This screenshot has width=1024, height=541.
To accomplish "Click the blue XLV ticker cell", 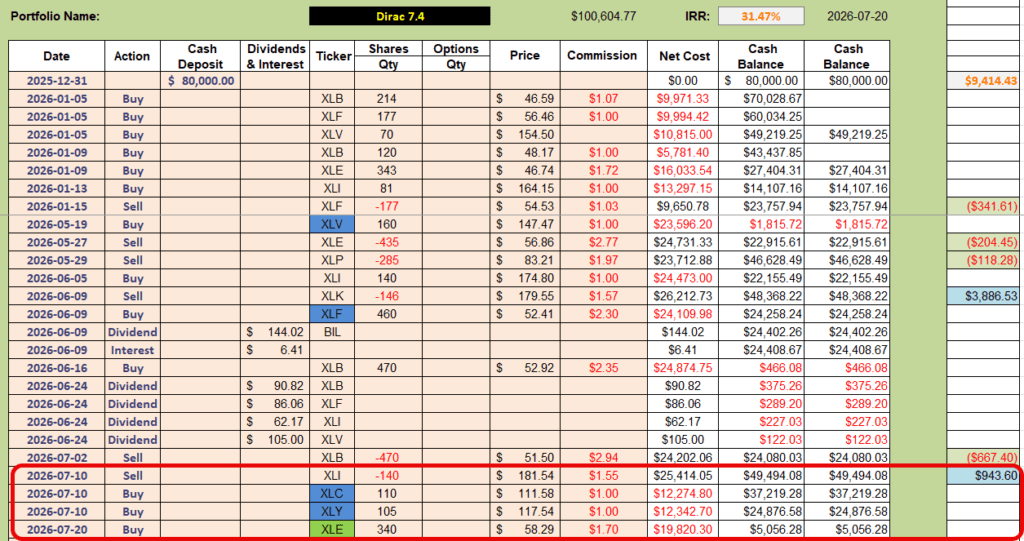I will click(332, 224).
